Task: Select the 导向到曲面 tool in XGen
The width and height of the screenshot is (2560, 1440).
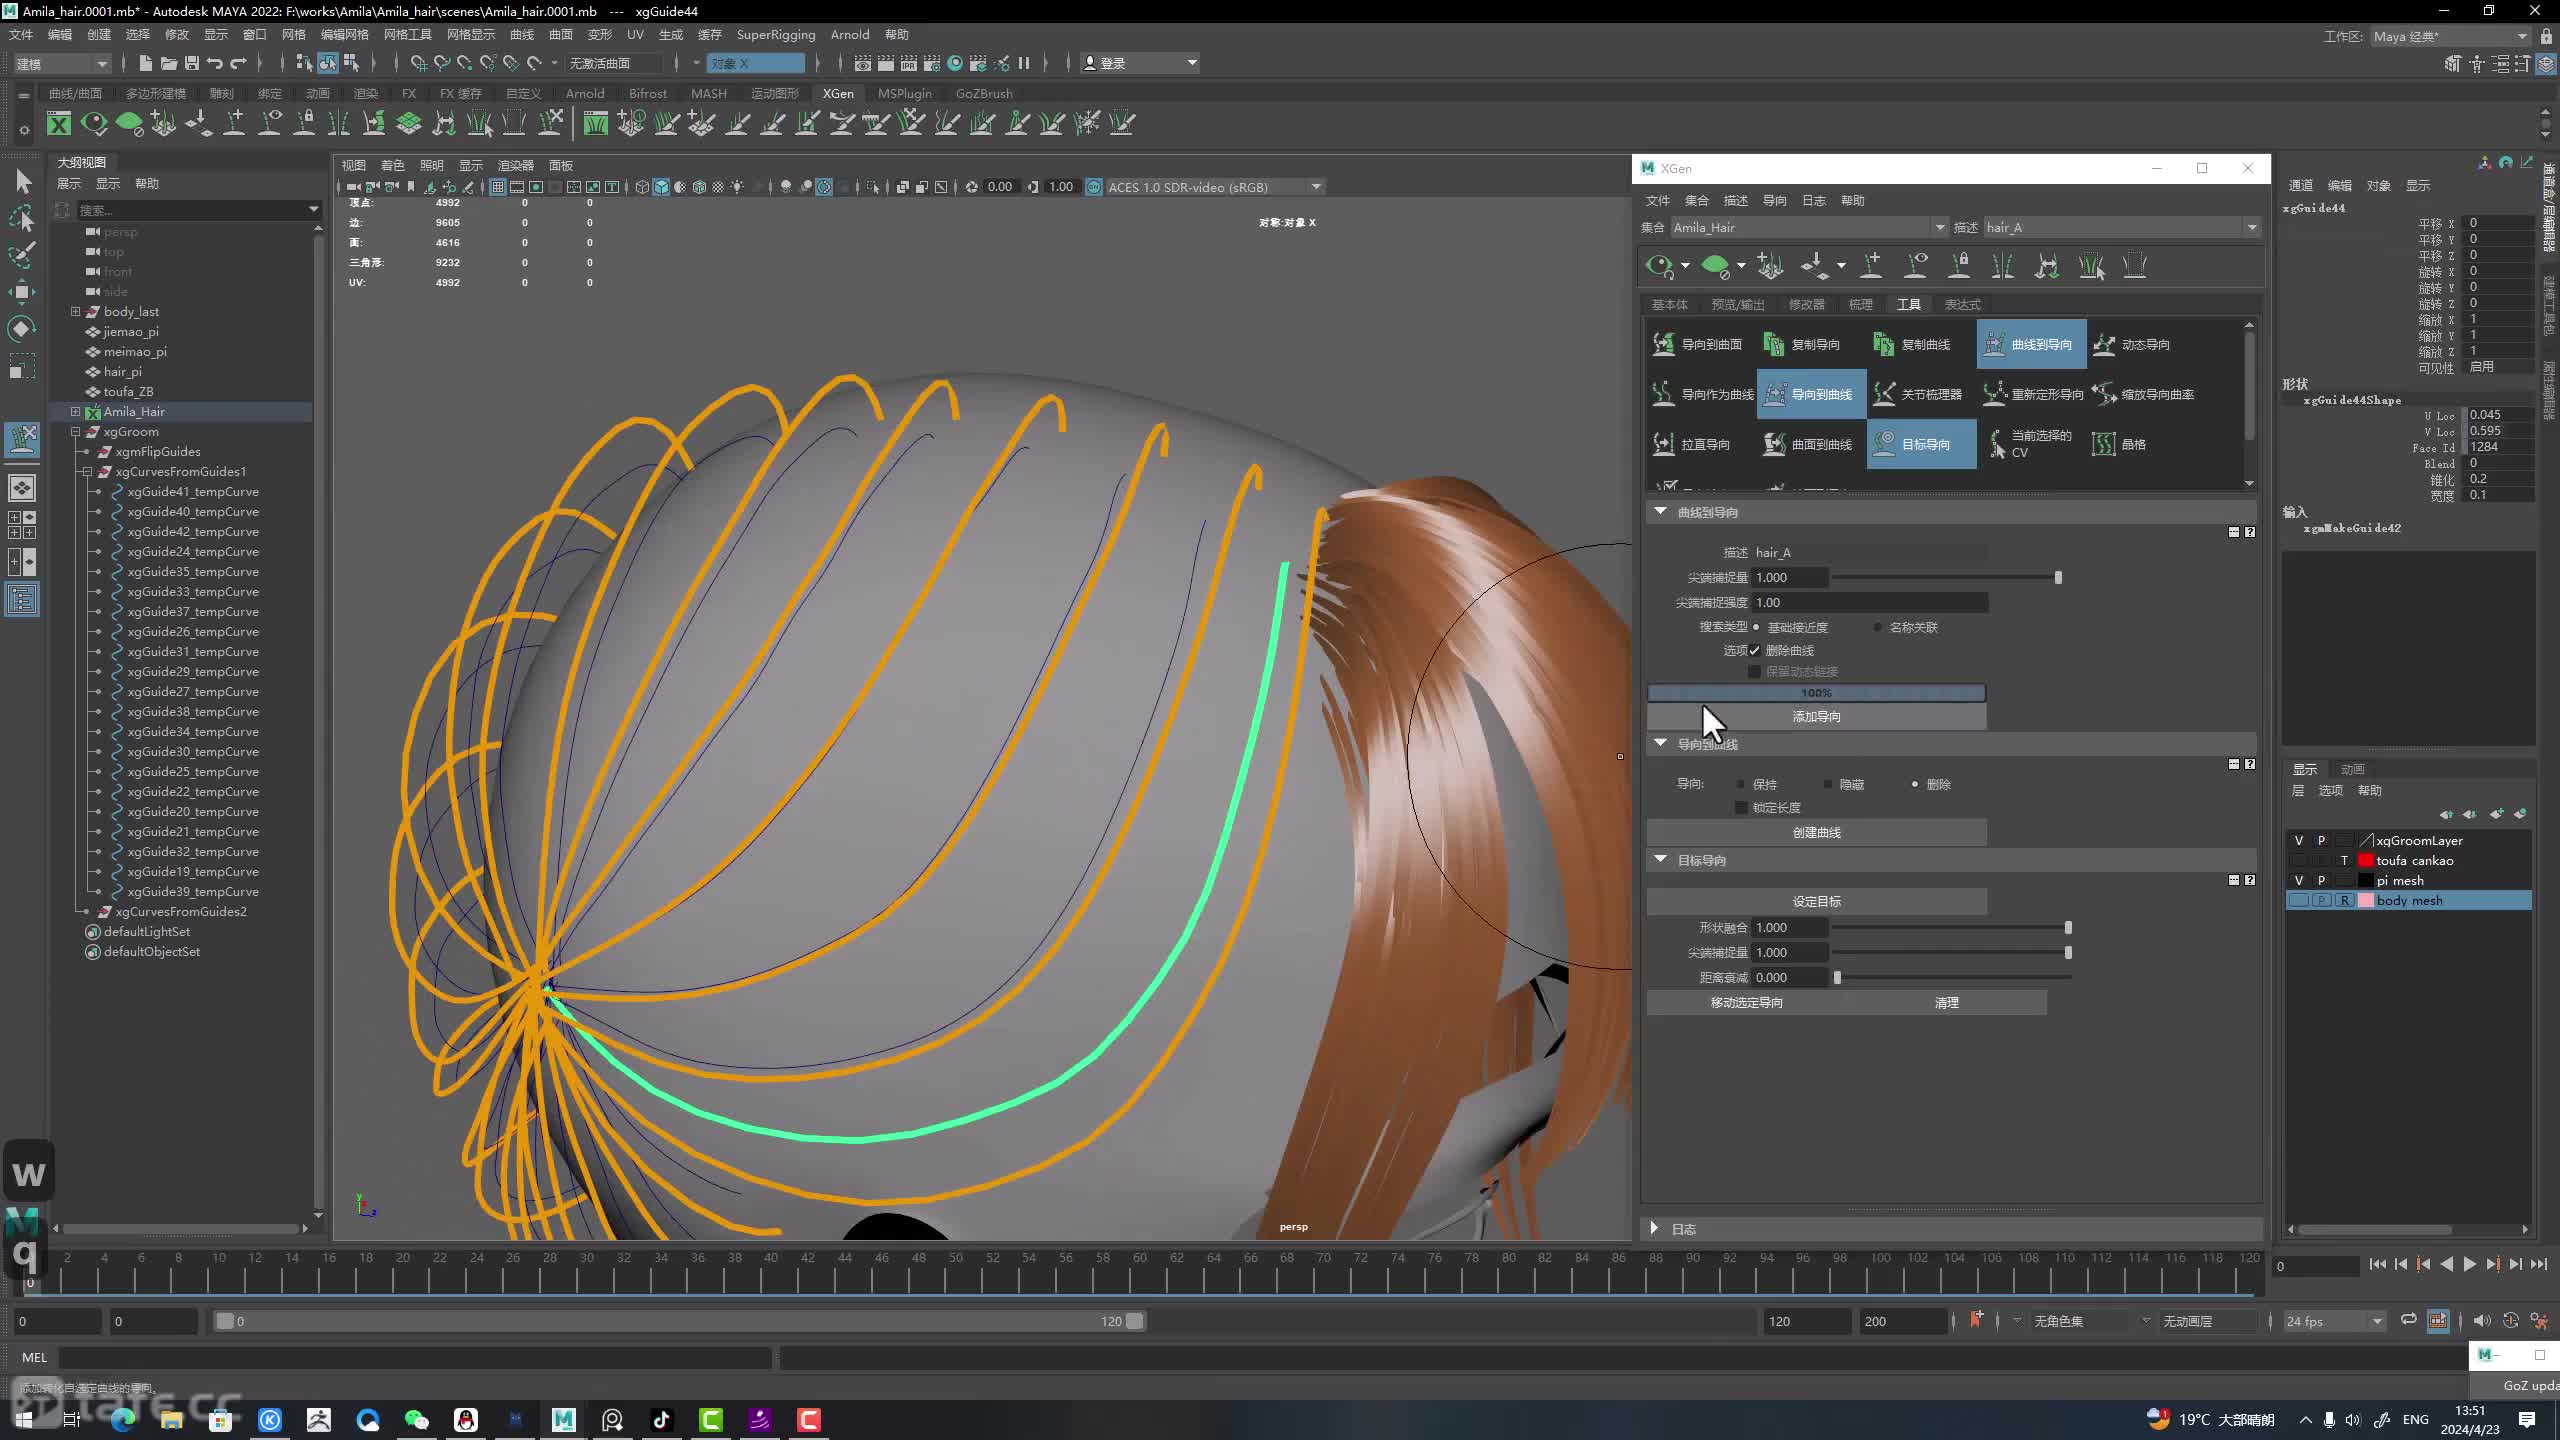Action: click(x=1697, y=344)
